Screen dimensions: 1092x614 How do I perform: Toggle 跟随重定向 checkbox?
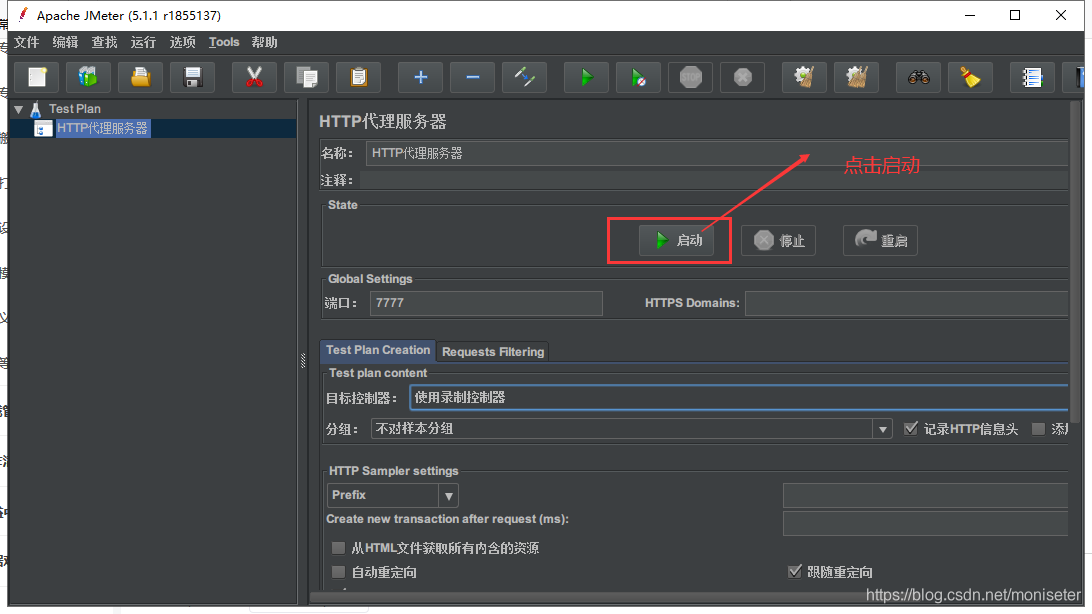(x=794, y=572)
